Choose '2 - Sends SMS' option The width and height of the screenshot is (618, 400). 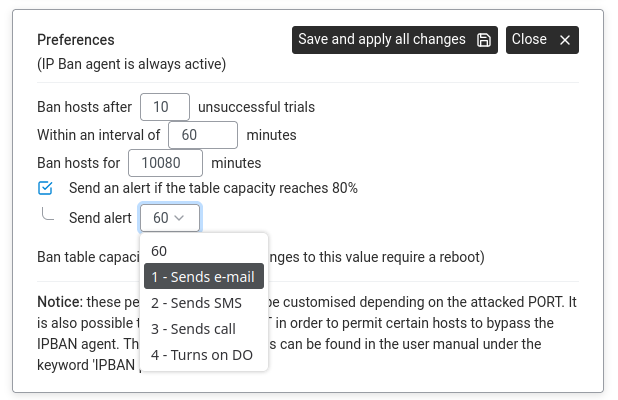pos(204,303)
